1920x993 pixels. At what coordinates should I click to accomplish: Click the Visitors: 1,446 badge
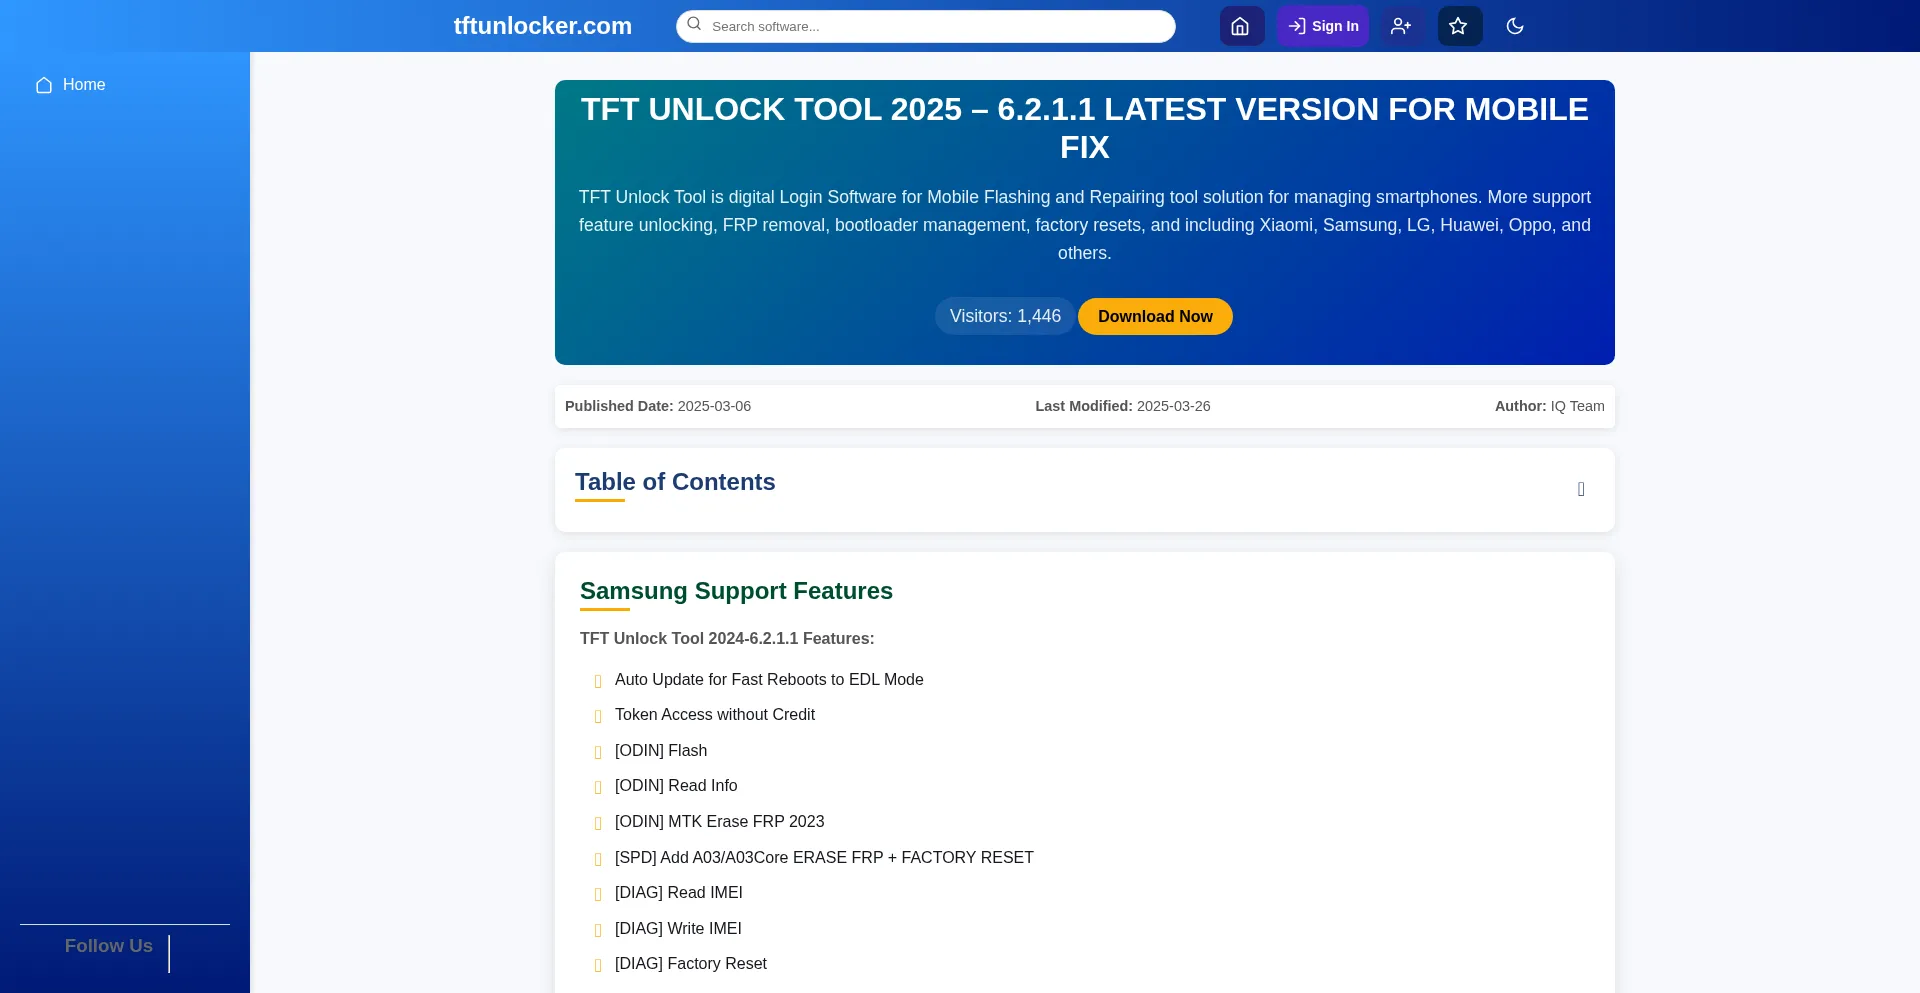point(1005,316)
